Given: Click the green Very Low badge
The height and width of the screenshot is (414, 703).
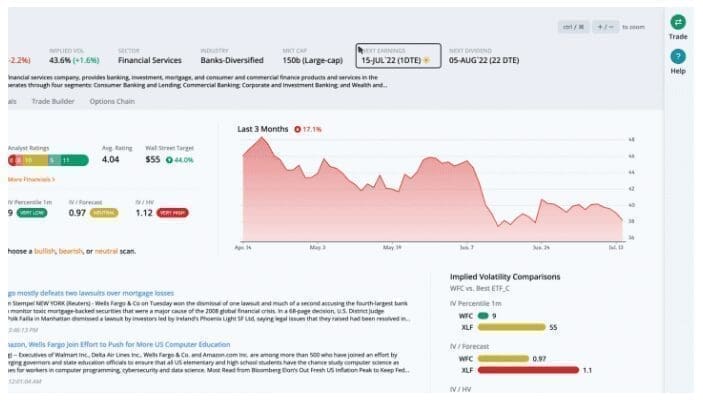Looking at the screenshot, I should 31,212.
